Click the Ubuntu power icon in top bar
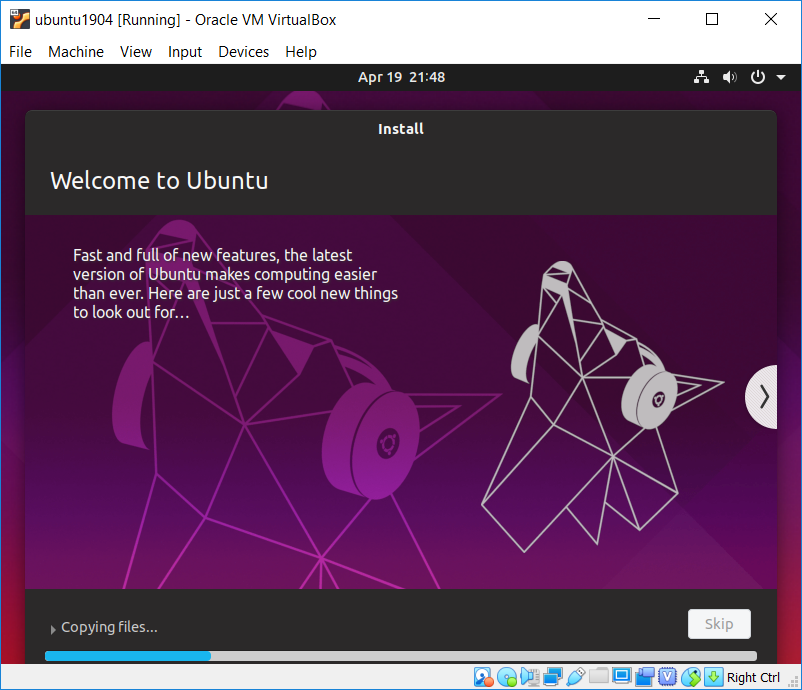The height and width of the screenshot is (690, 802). [x=758, y=77]
